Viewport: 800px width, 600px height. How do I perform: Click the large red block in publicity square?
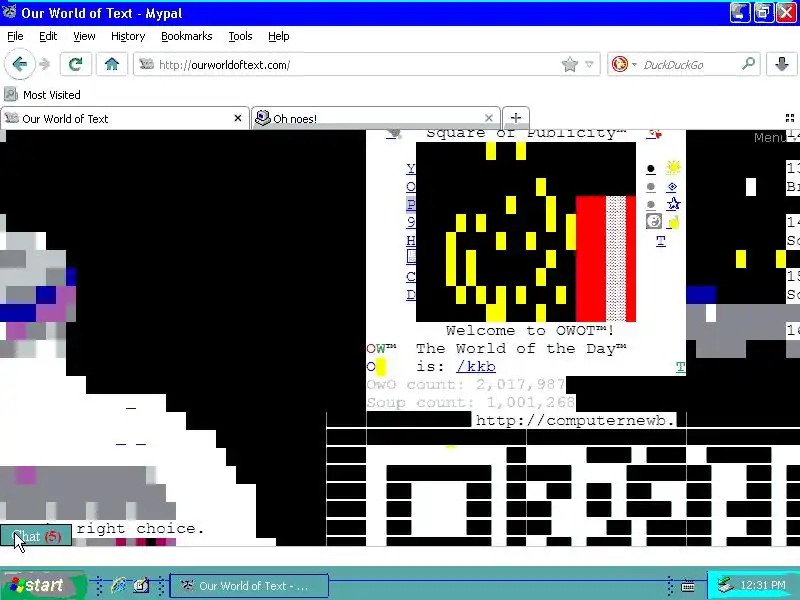click(591, 259)
